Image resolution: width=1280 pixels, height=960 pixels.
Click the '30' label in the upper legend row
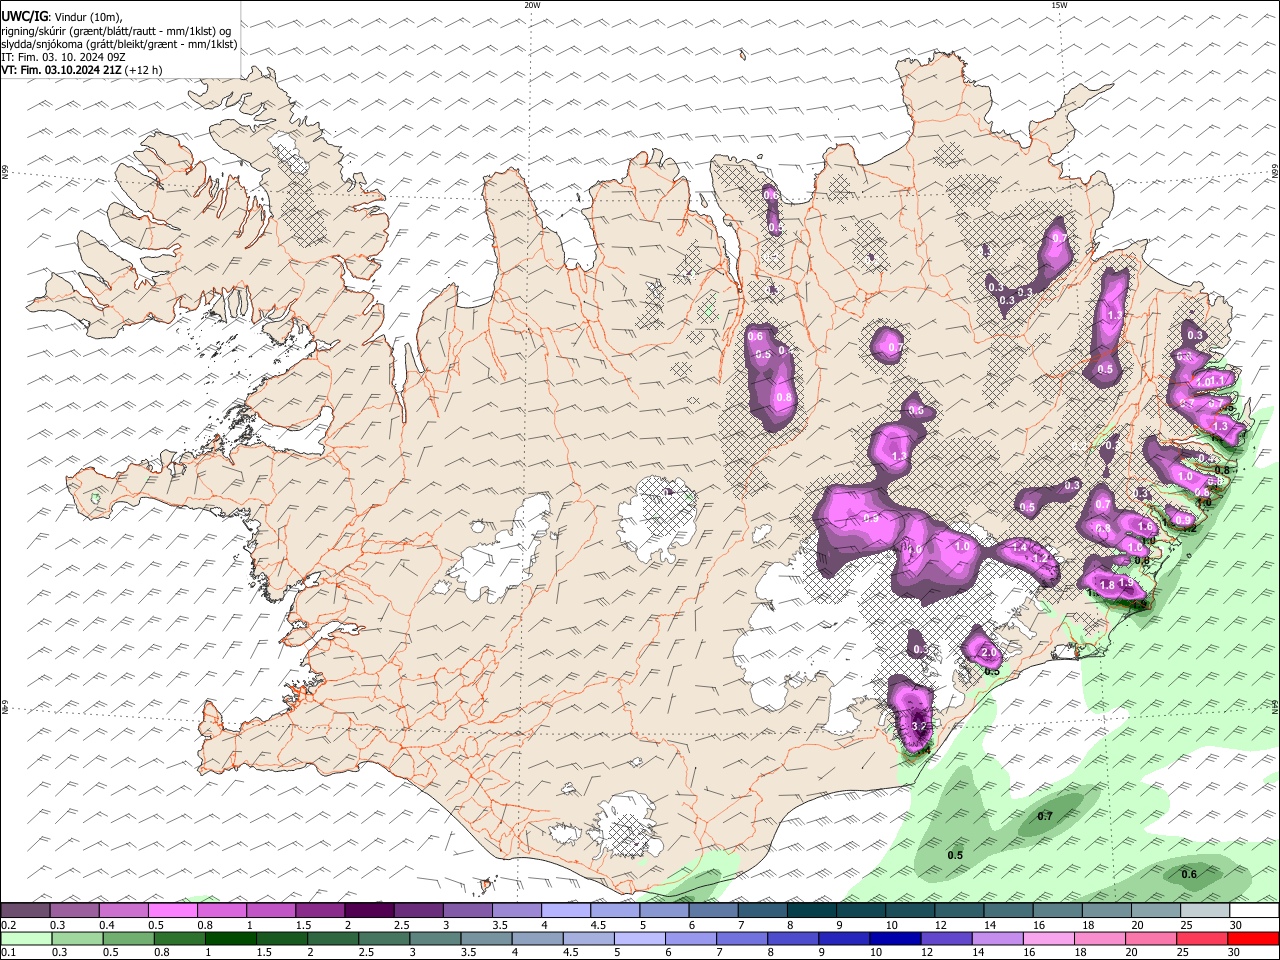pyautogui.click(x=1235, y=925)
